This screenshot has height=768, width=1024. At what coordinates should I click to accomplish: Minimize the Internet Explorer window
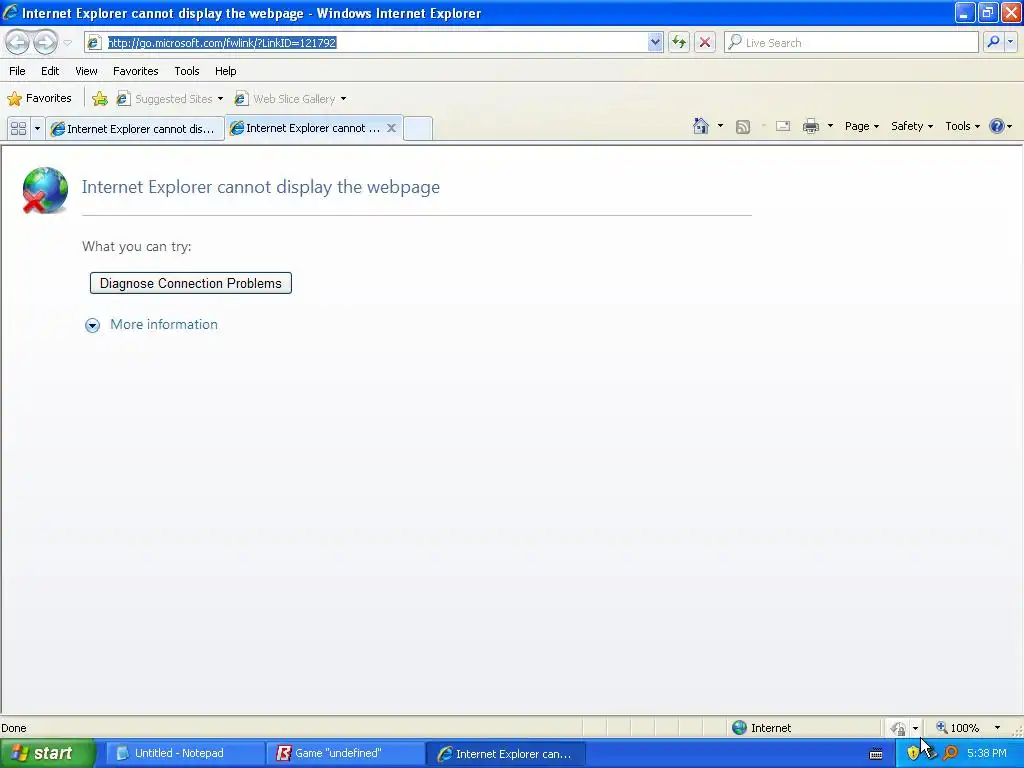tap(965, 12)
